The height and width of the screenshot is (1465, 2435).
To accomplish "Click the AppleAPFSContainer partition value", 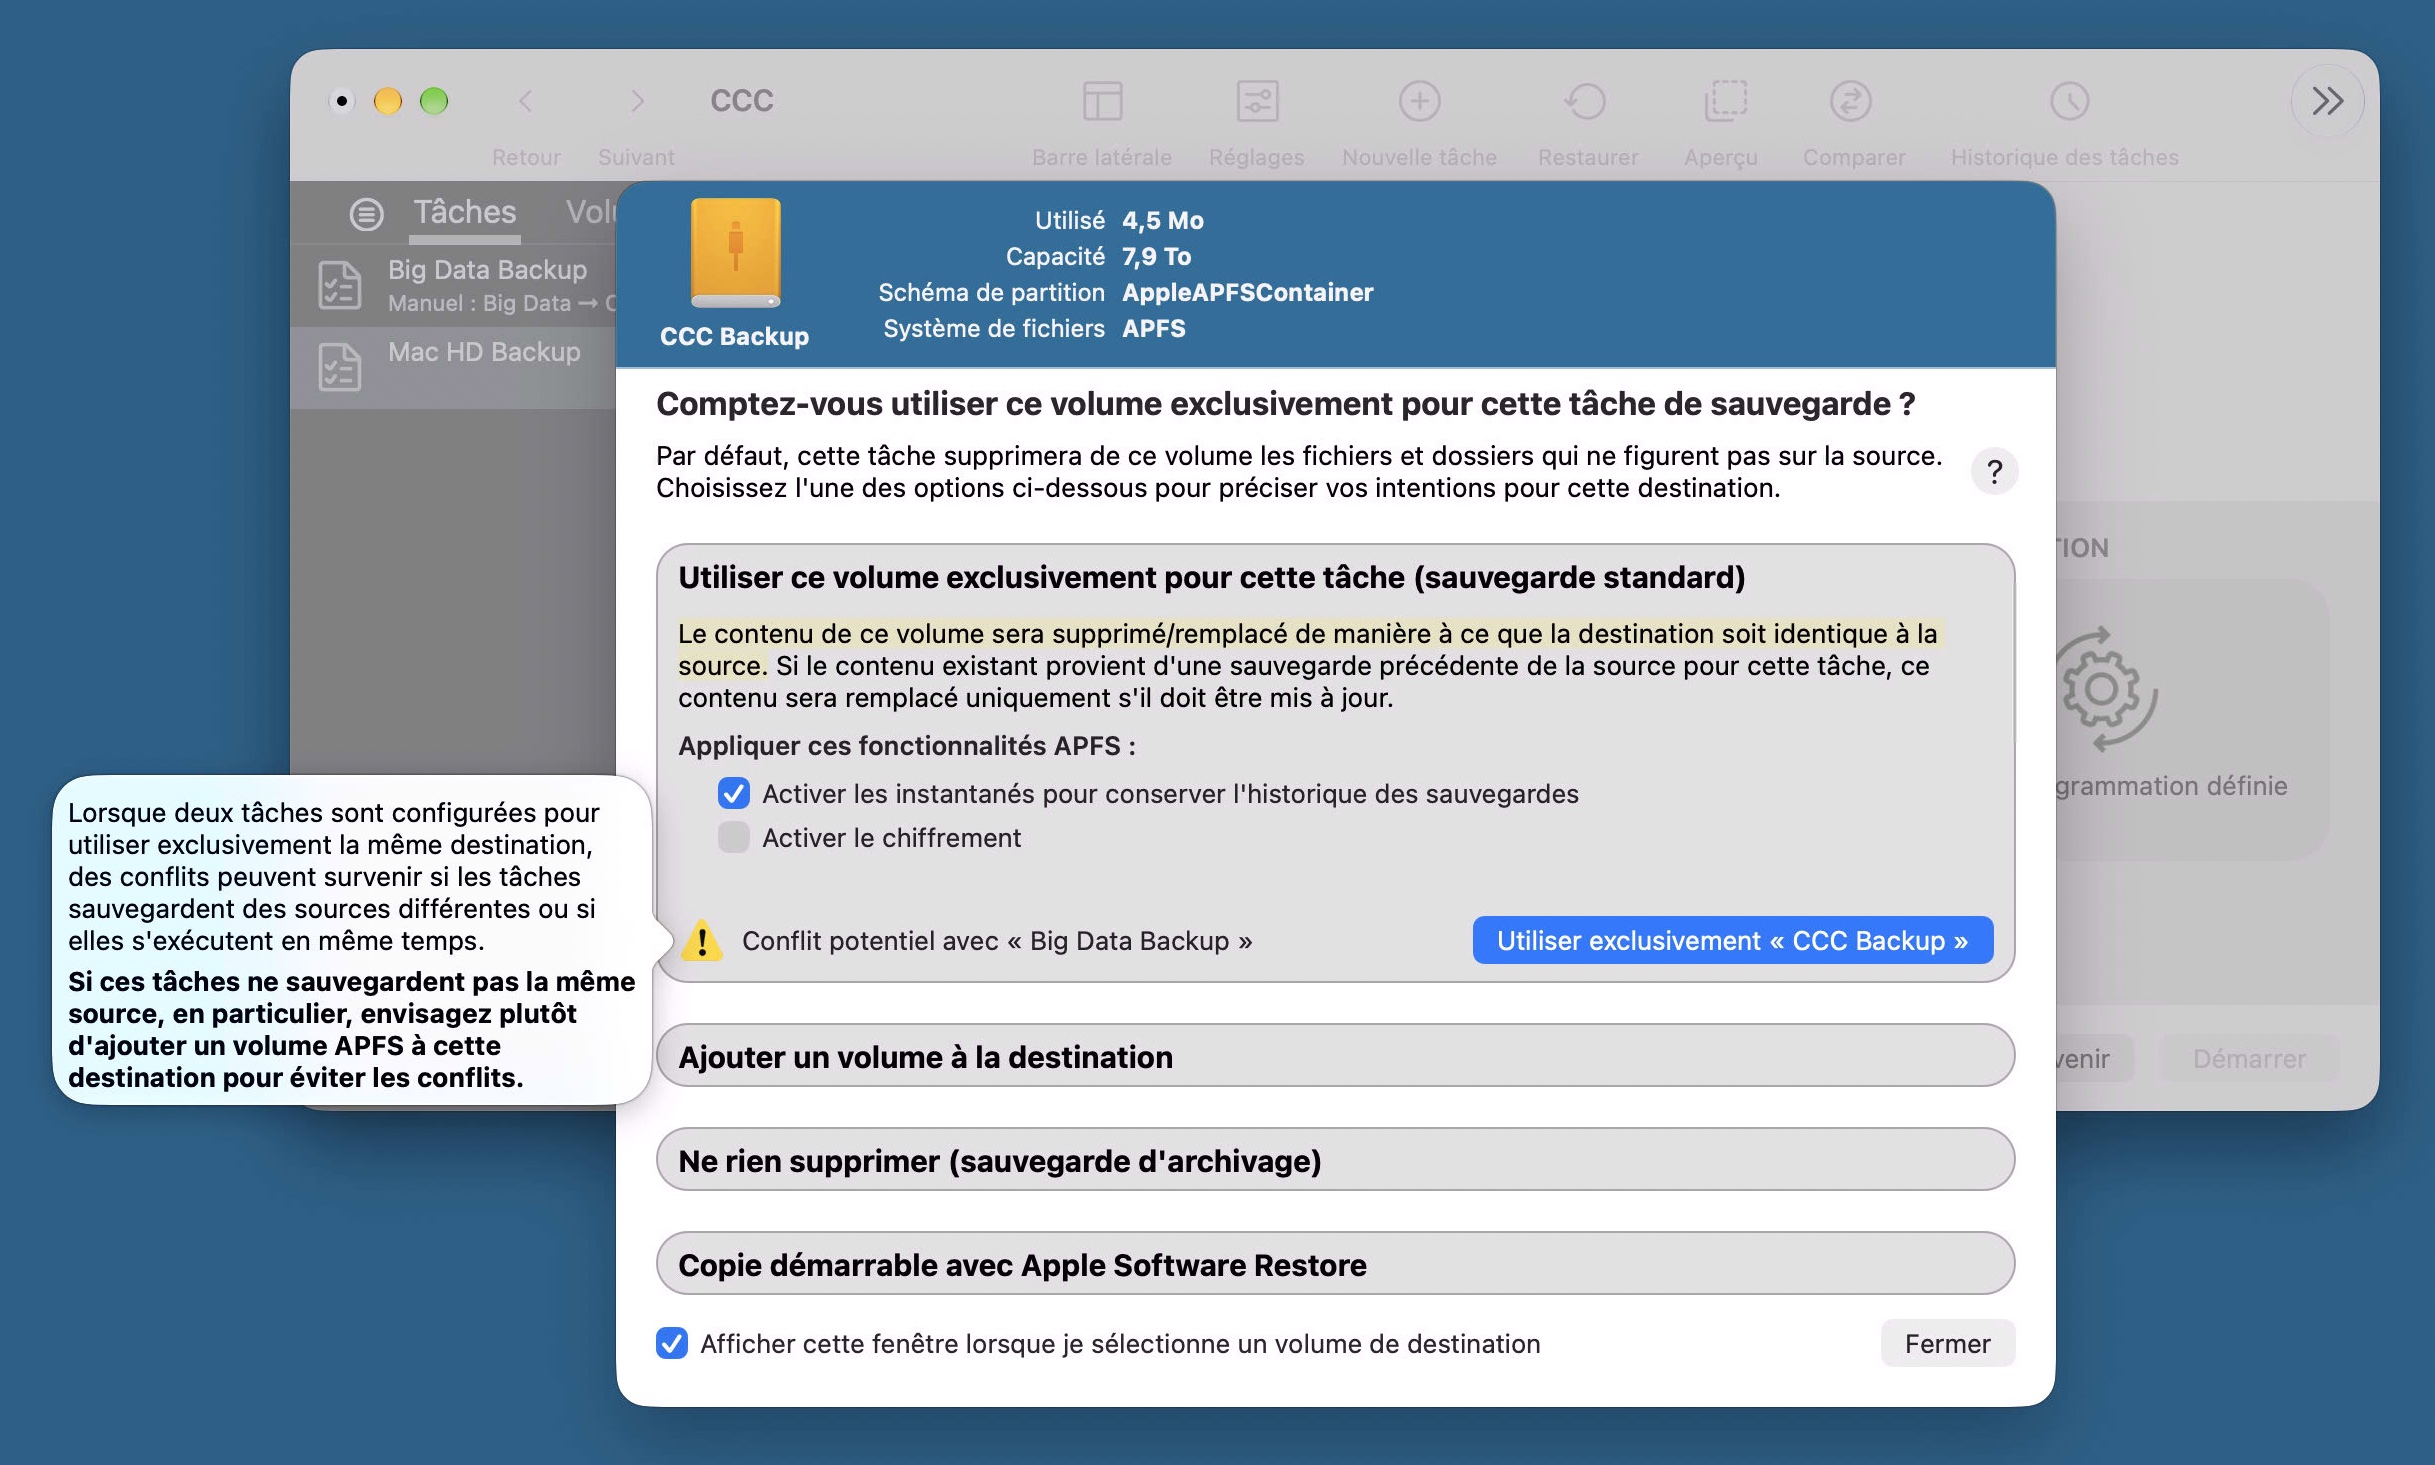I will tap(1247, 292).
